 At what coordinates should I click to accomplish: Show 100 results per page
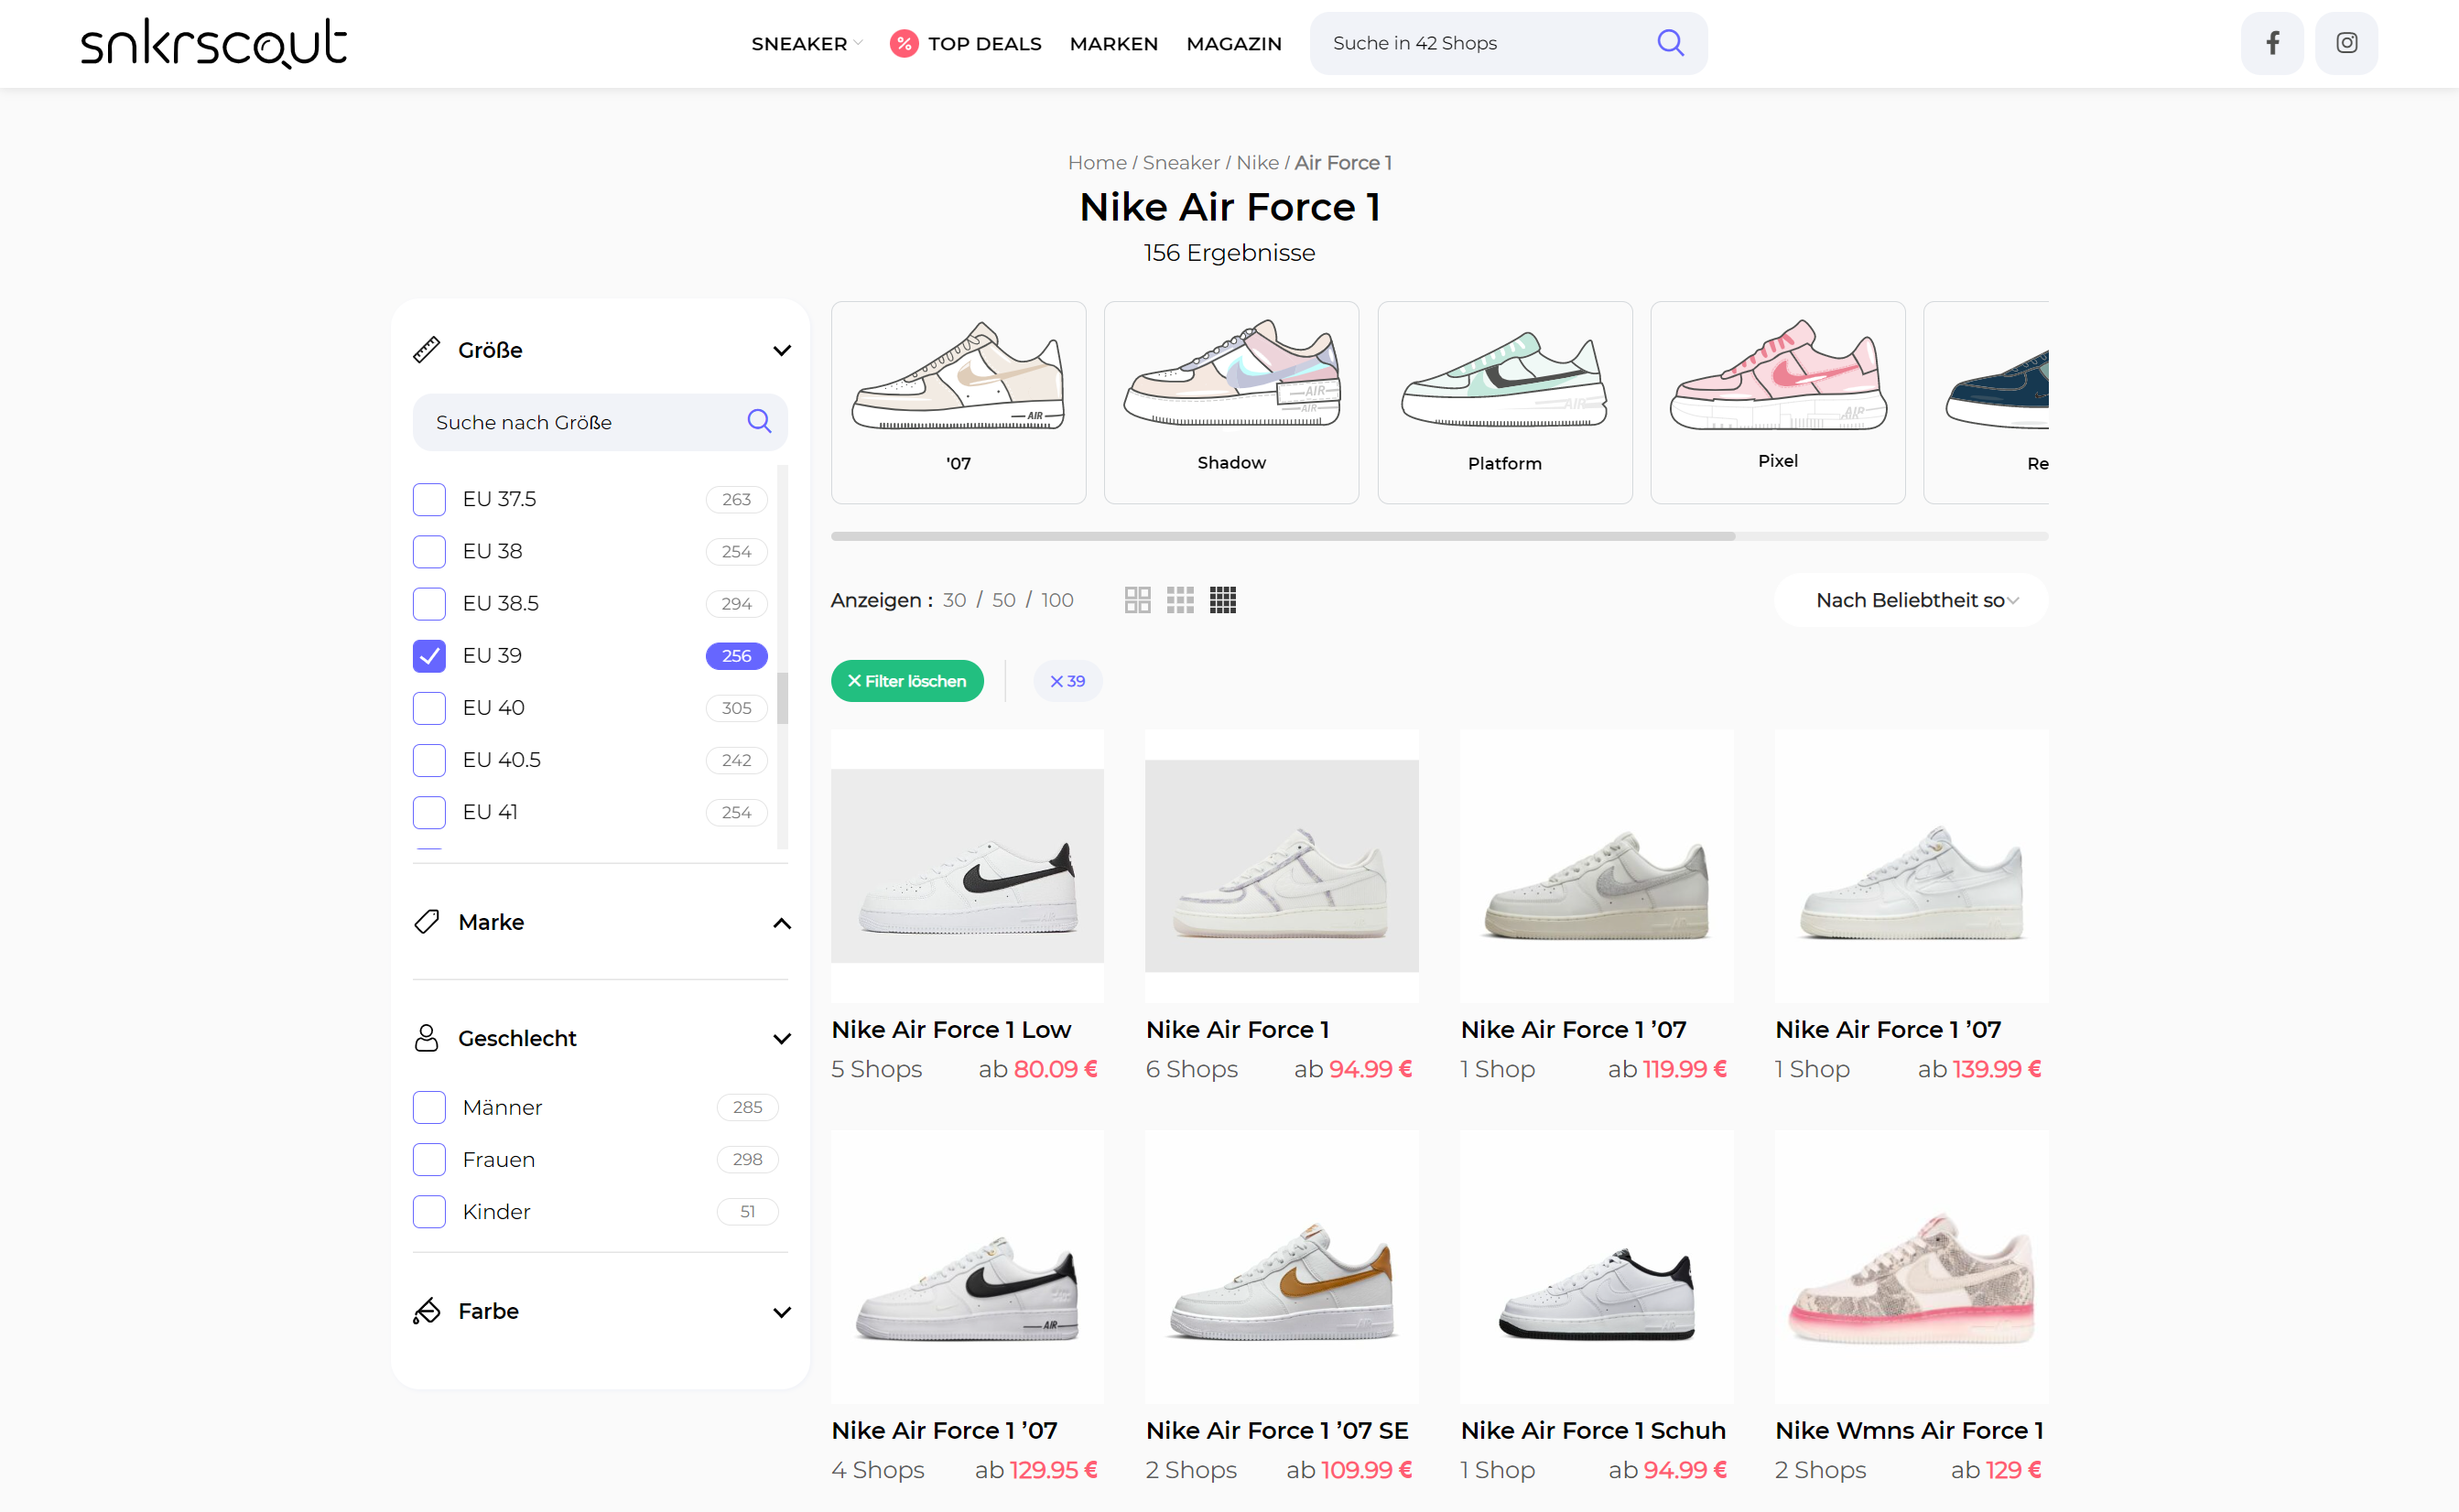tap(1057, 600)
